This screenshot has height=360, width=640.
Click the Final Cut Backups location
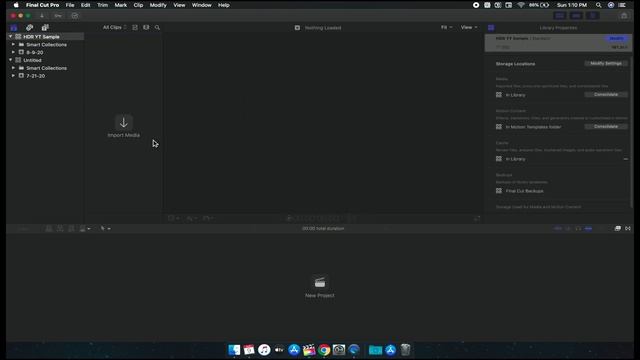524,191
